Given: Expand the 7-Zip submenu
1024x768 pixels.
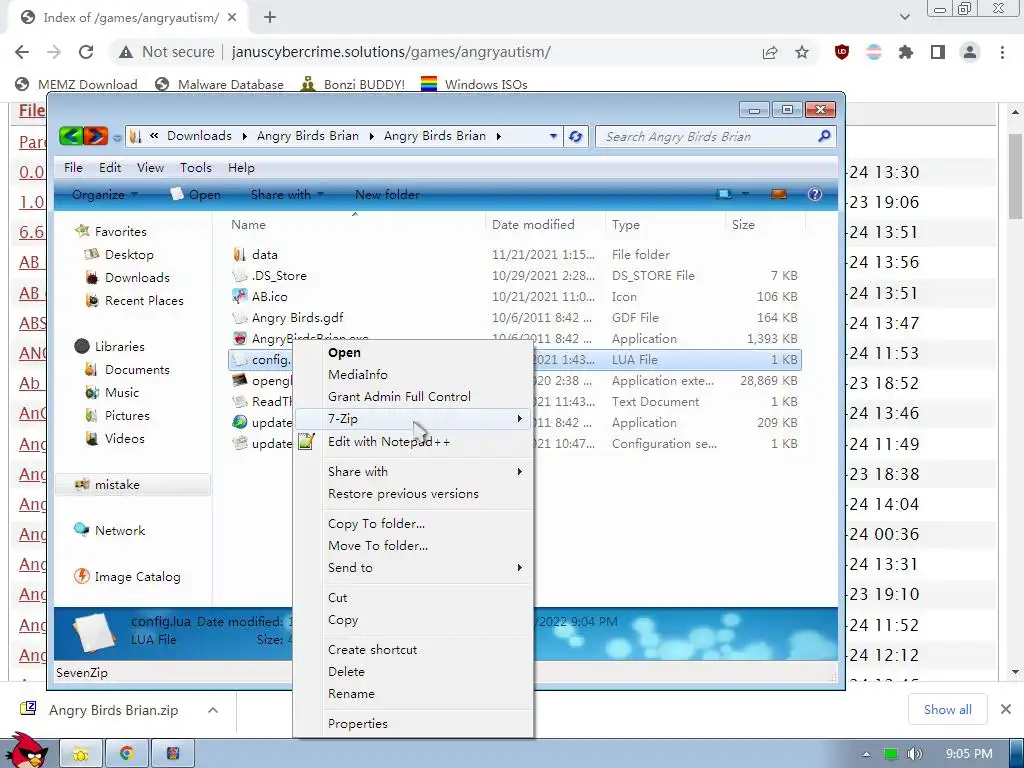Looking at the screenshot, I should [x=411, y=419].
